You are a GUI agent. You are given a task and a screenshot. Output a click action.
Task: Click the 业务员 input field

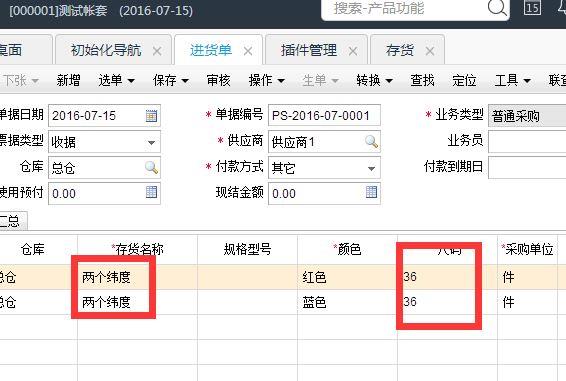point(527,142)
